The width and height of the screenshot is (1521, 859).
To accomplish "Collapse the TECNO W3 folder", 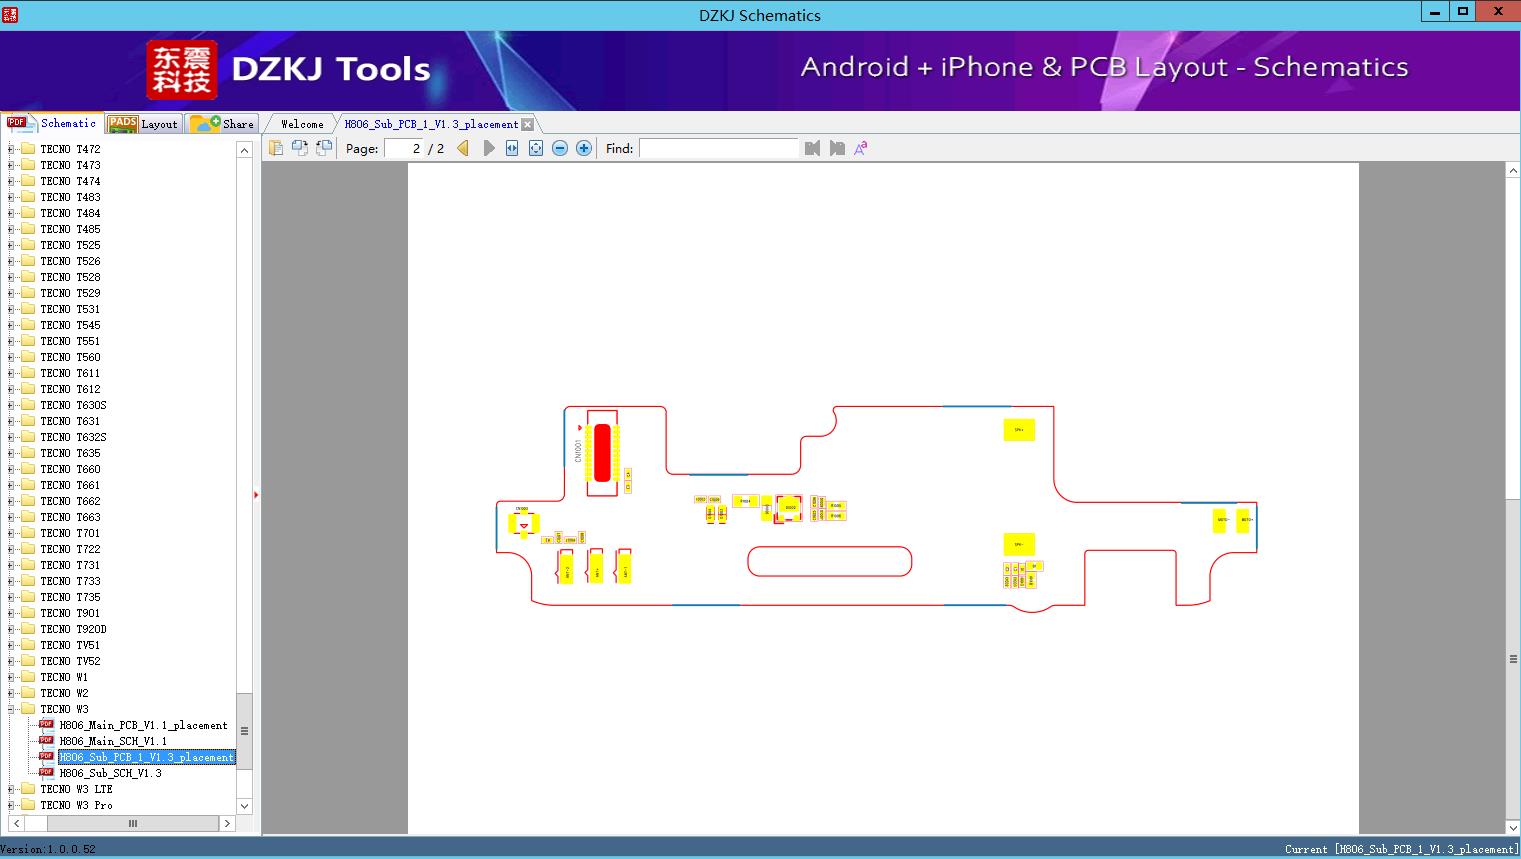I will click(11, 709).
